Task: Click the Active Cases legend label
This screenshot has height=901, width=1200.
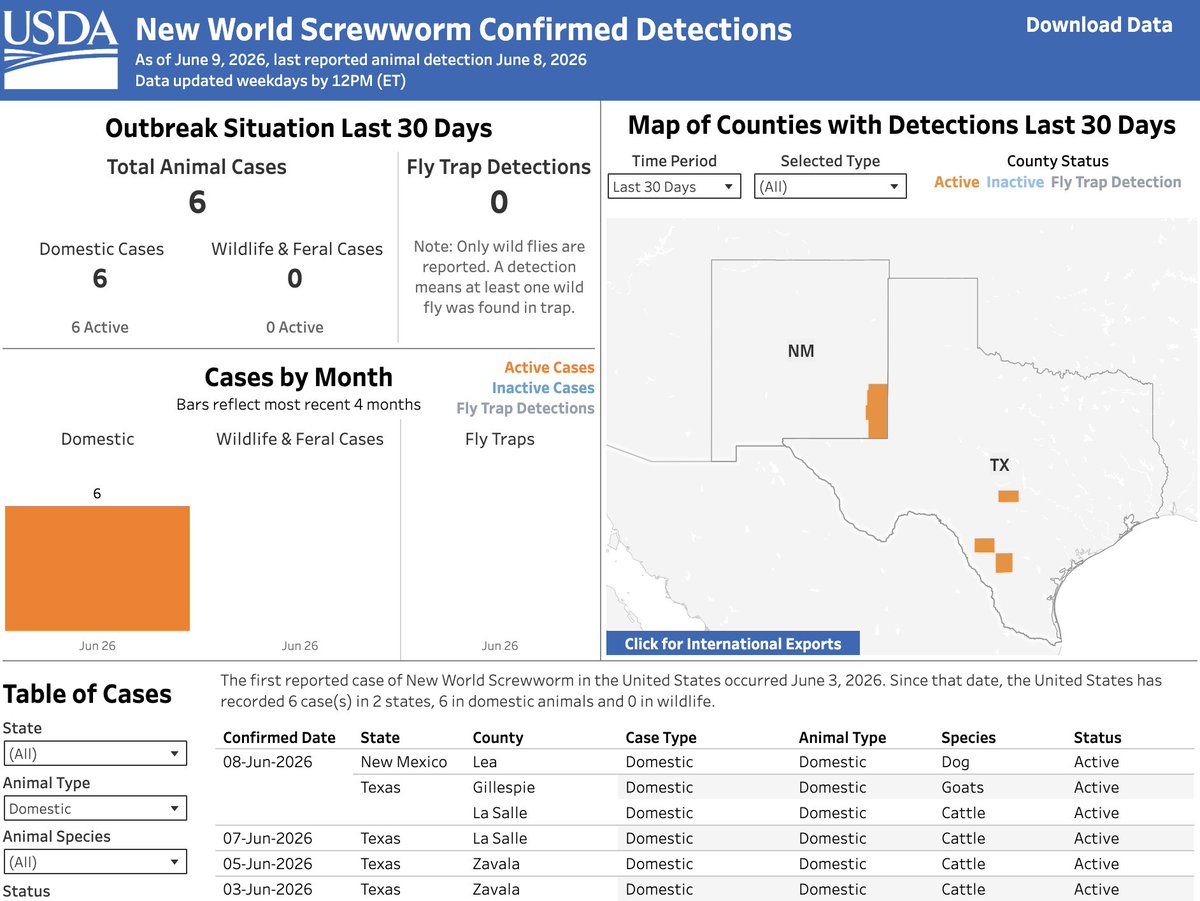Action: click(549, 368)
